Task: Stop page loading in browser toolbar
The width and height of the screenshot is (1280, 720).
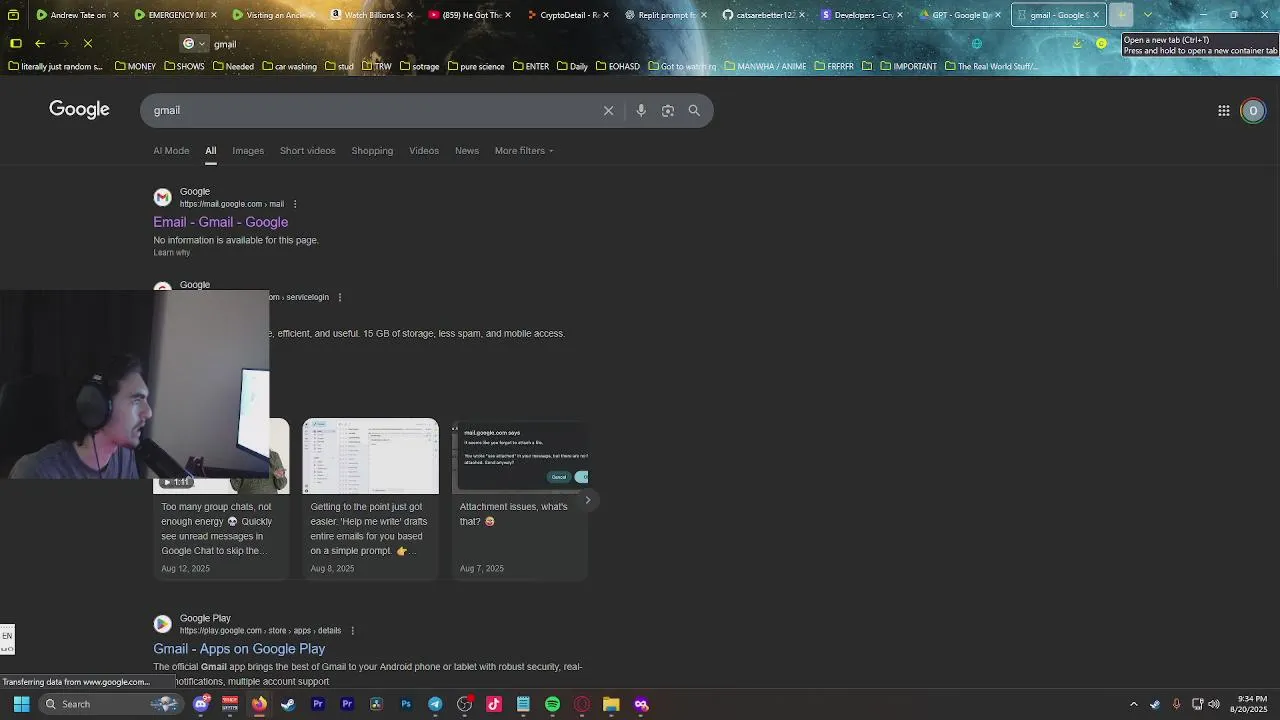Action: (88, 44)
